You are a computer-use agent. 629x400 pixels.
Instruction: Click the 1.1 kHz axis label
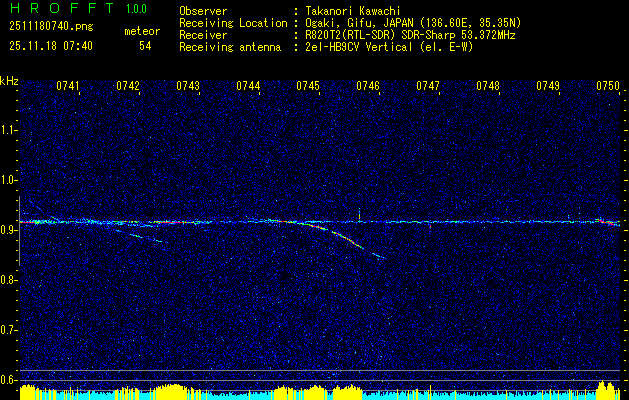pos(10,130)
